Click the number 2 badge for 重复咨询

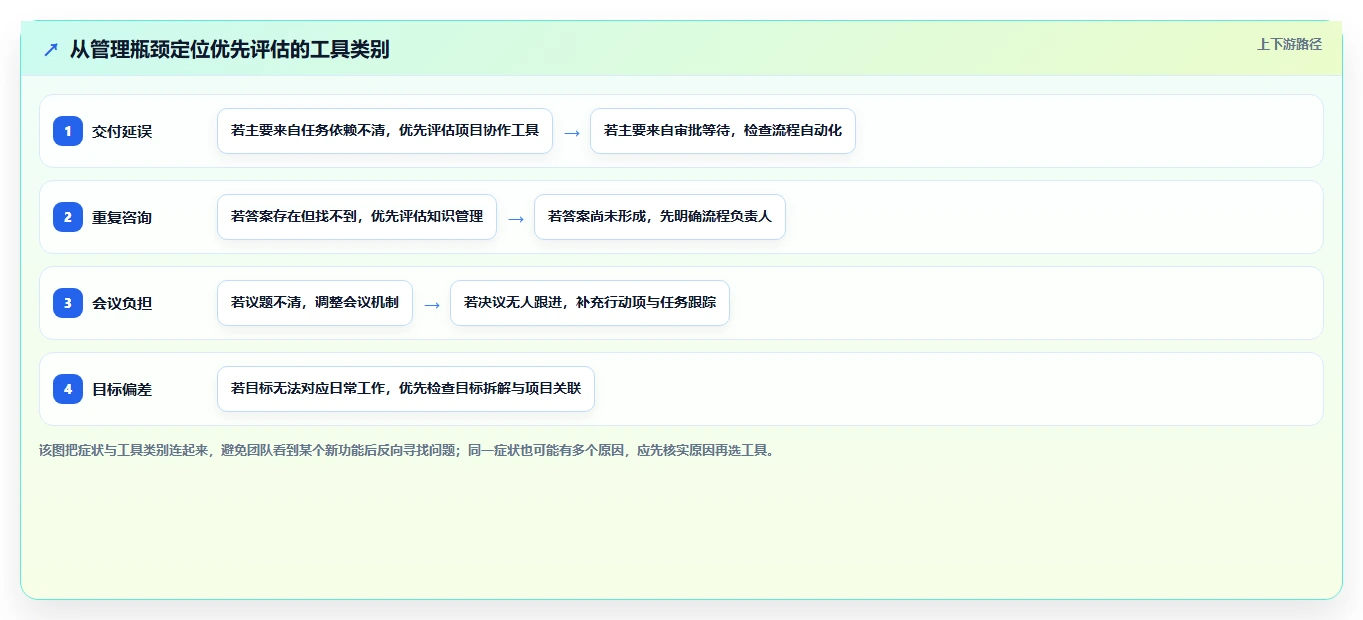click(68, 217)
